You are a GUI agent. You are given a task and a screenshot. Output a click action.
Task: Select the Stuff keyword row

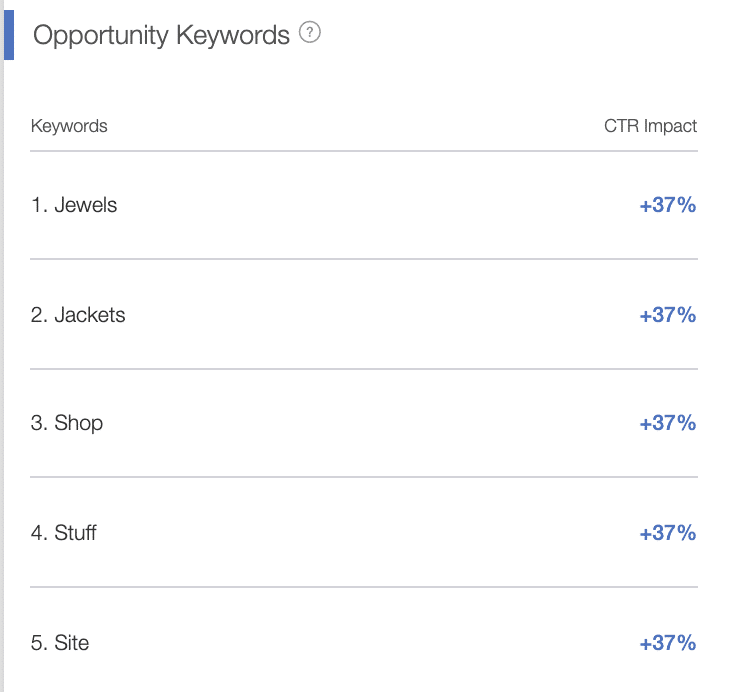tap(364, 532)
